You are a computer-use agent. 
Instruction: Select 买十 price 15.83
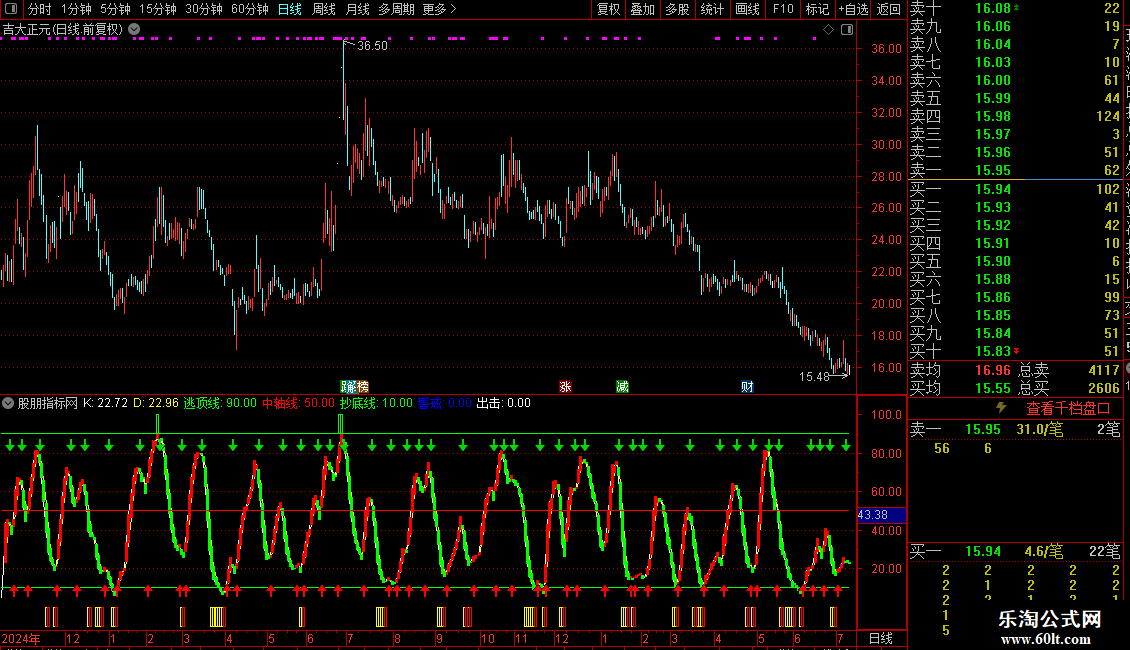click(992, 351)
